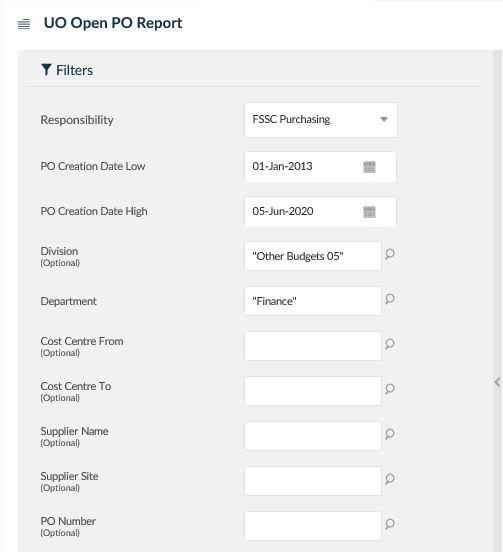The width and height of the screenshot is (503, 552).
Task: Click the empty Supplier Name field
Action: pos(313,436)
